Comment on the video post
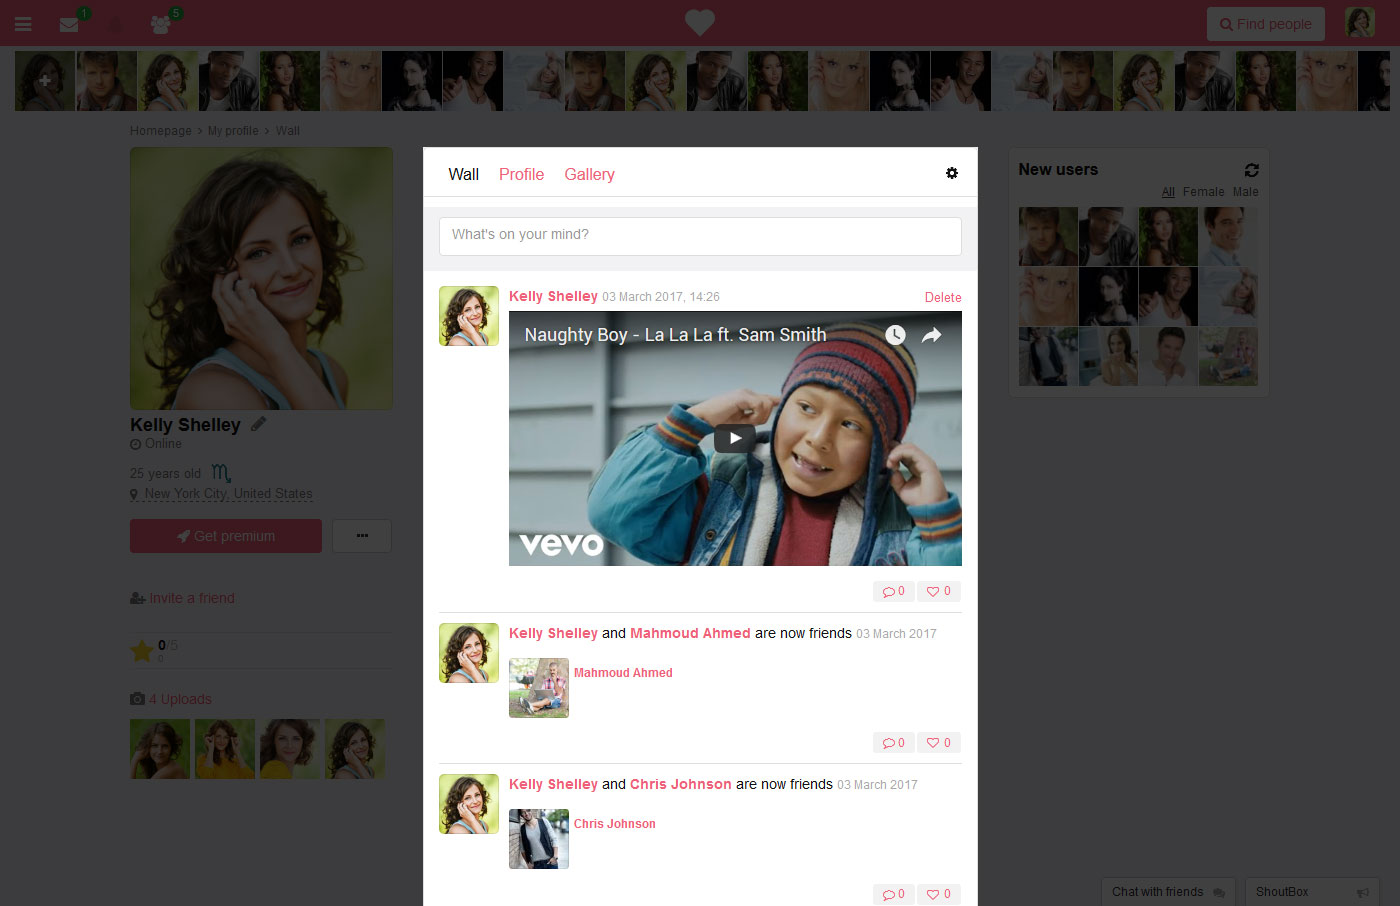Image resolution: width=1400 pixels, height=906 pixels. (894, 591)
